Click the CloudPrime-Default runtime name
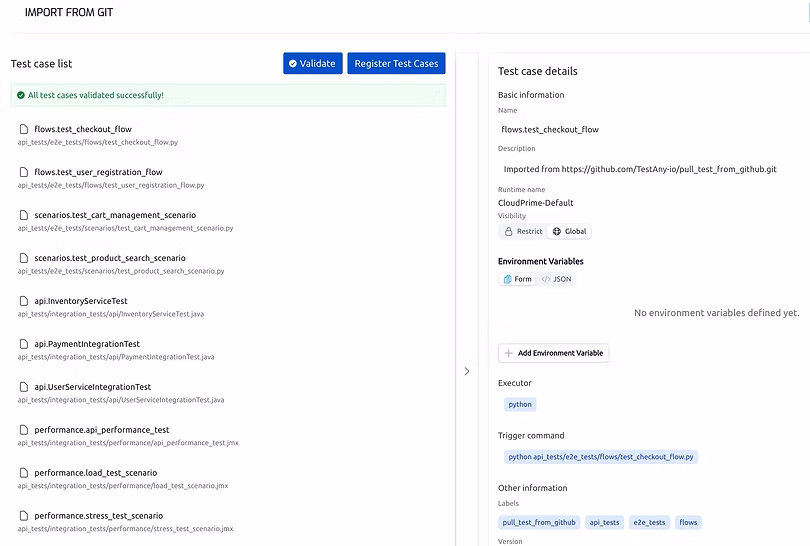810x546 pixels. point(536,203)
